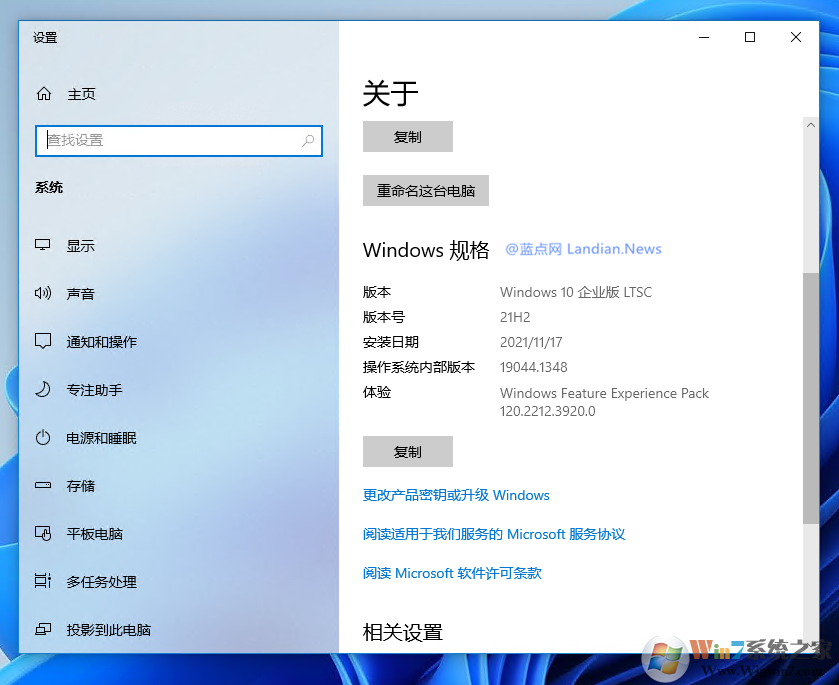Open the Microsoft 服务协议 link
Screen dimensions: 839x685
pos(494,534)
